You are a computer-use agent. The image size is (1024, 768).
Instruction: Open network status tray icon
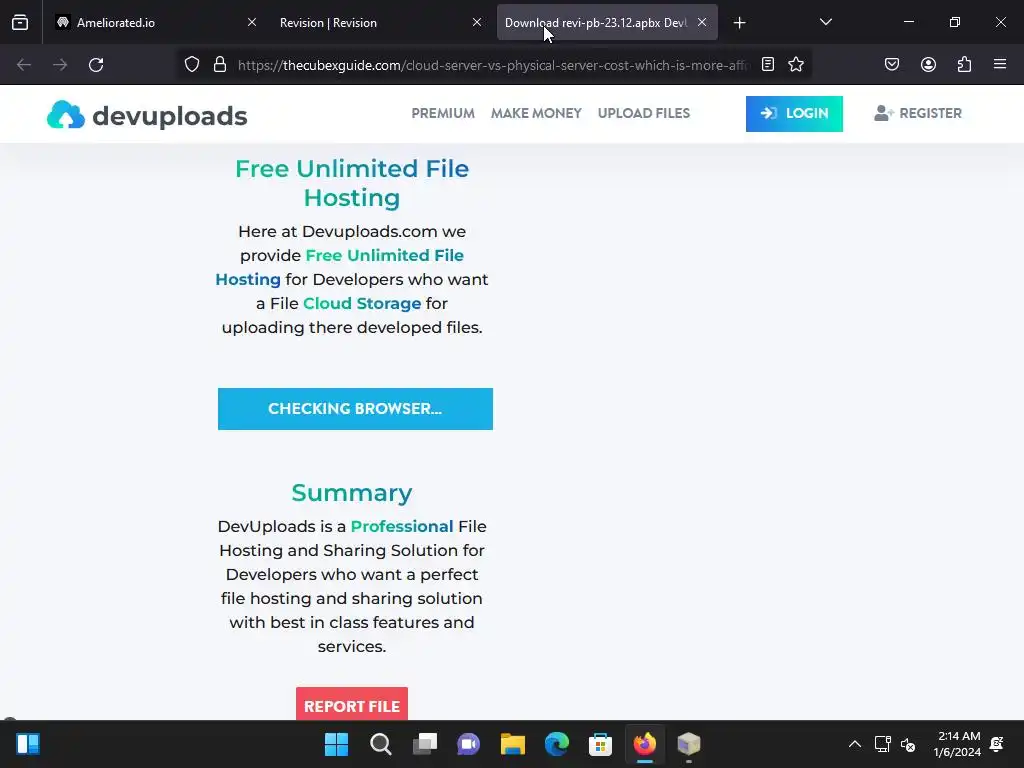(x=882, y=744)
